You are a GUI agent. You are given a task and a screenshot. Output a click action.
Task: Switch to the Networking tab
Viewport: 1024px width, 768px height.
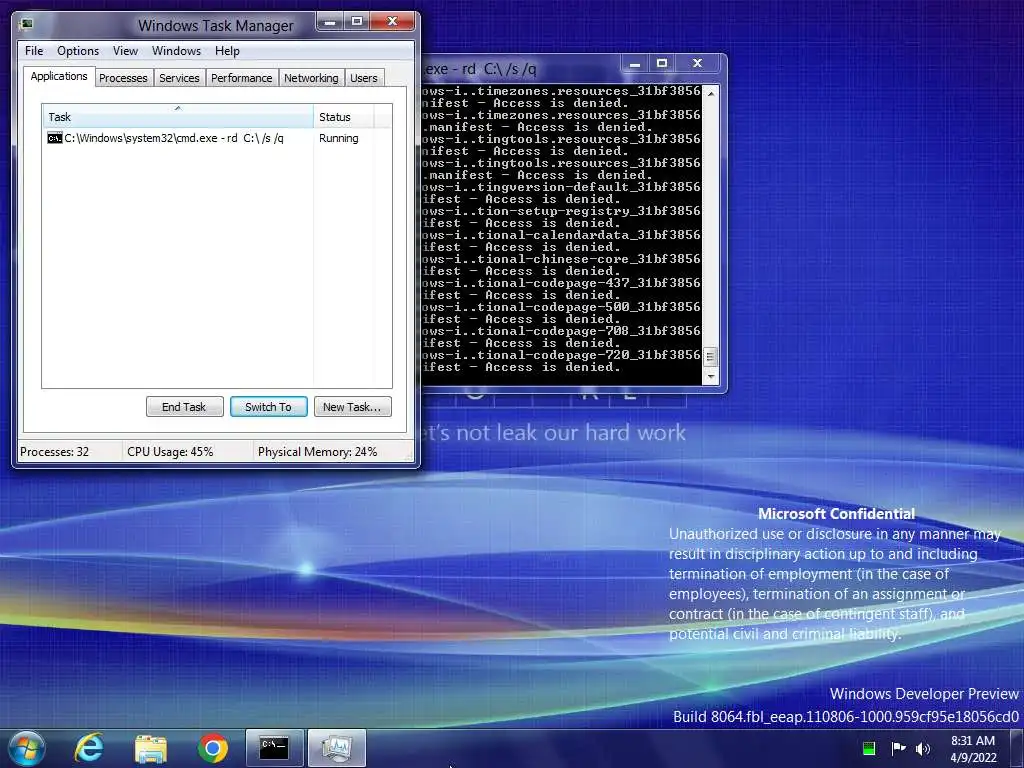point(311,78)
